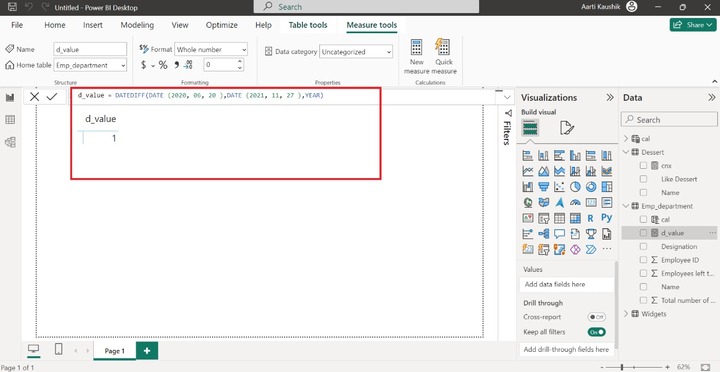
Task: Check the Designation field checkbox
Action: point(643,247)
